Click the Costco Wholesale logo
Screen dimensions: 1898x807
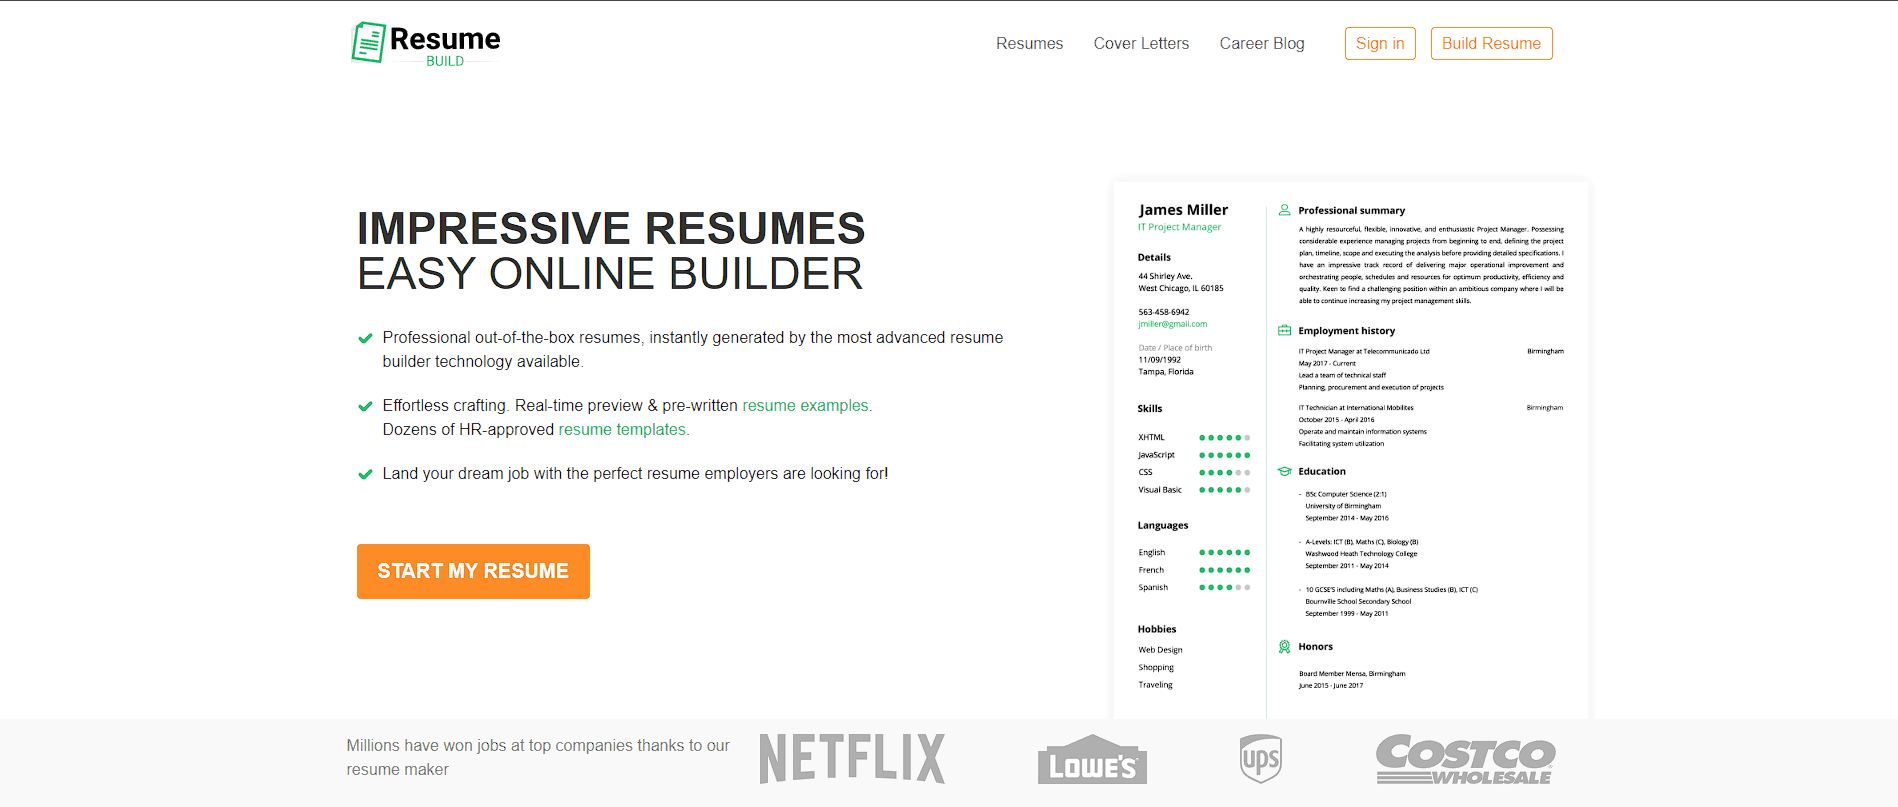coord(1465,760)
